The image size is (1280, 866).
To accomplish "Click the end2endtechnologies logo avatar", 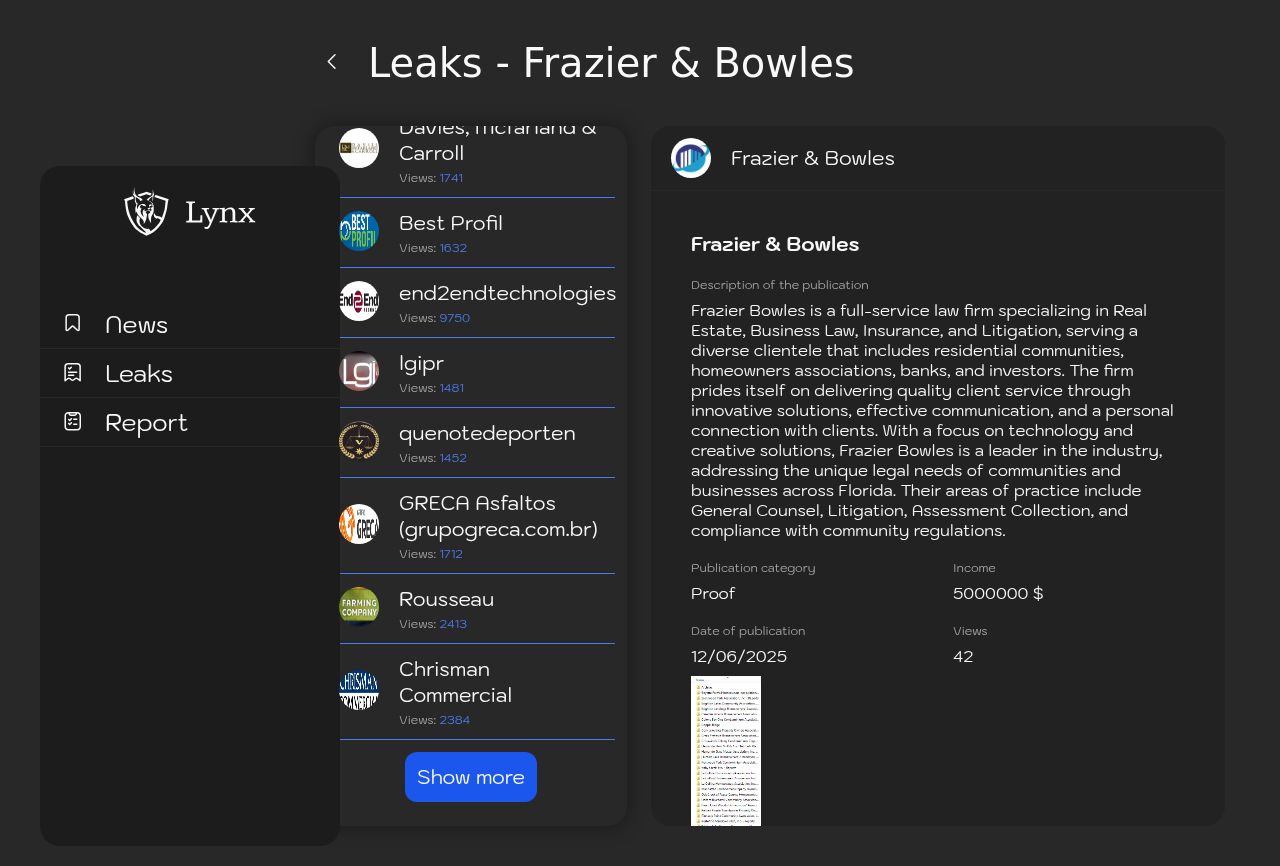I will [x=359, y=301].
